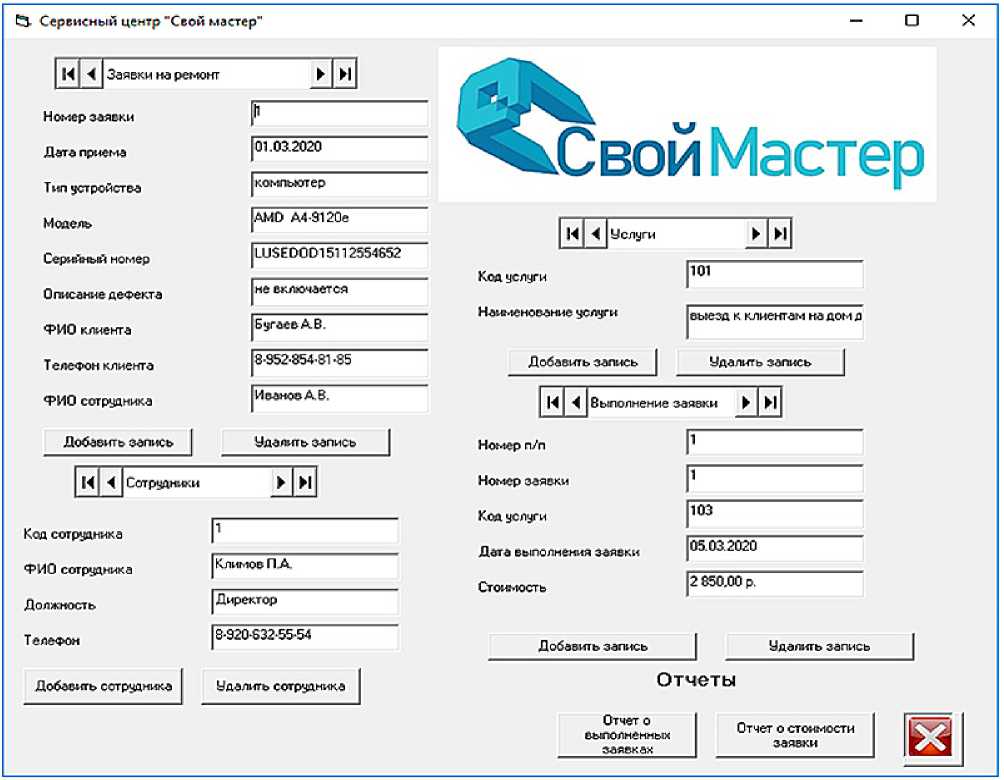Open Отчет о выполненных заявках report
The image size is (1004, 780).
628,735
